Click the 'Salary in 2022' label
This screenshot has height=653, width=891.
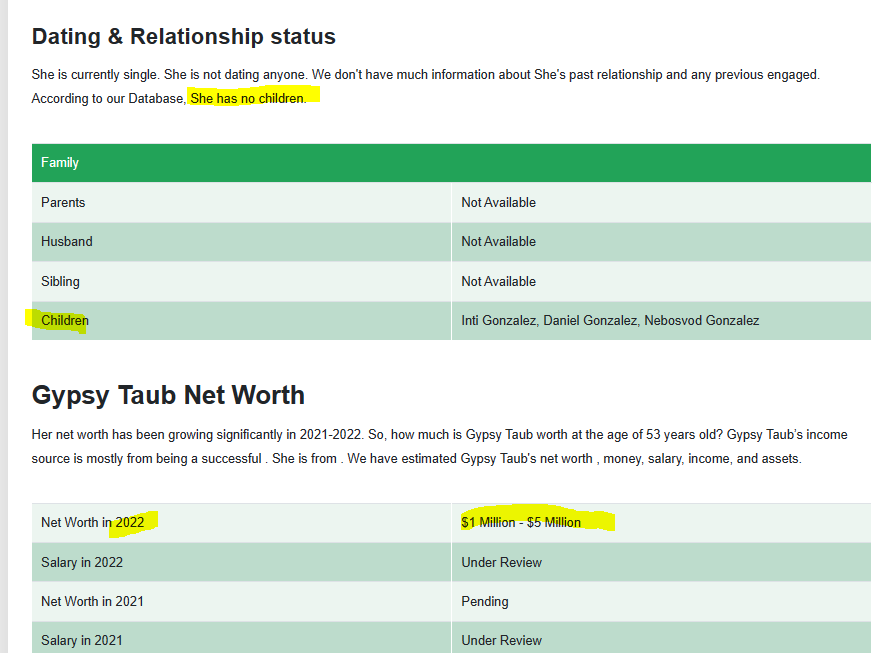click(x=82, y=562)
